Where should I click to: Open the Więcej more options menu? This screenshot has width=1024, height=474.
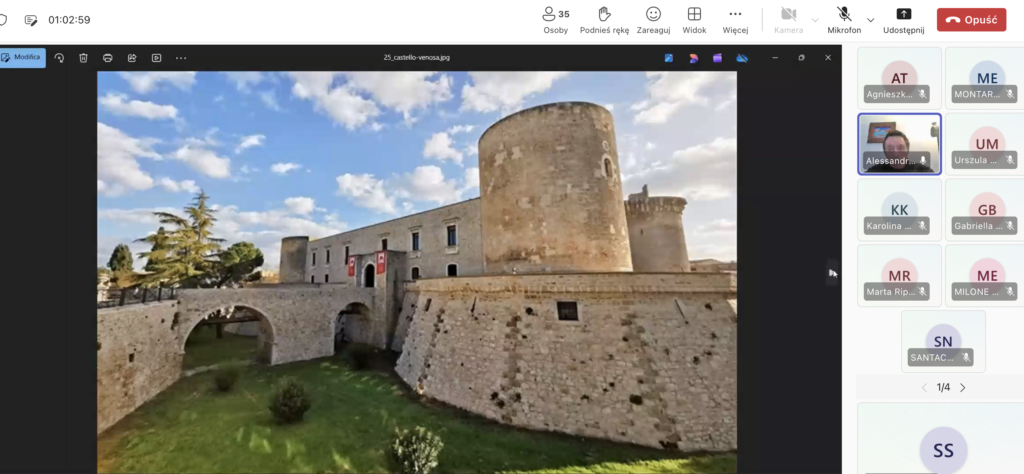coord(735,19)
